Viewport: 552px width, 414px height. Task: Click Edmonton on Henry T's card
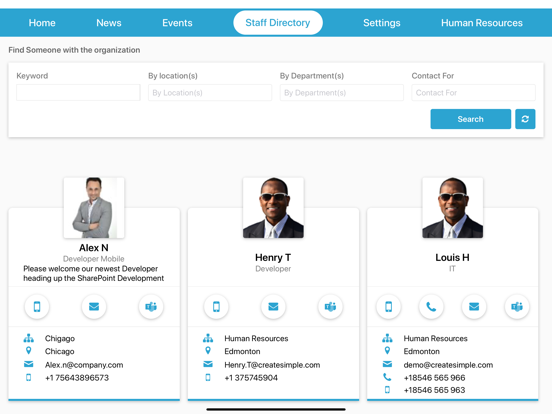tap(242, 351)
